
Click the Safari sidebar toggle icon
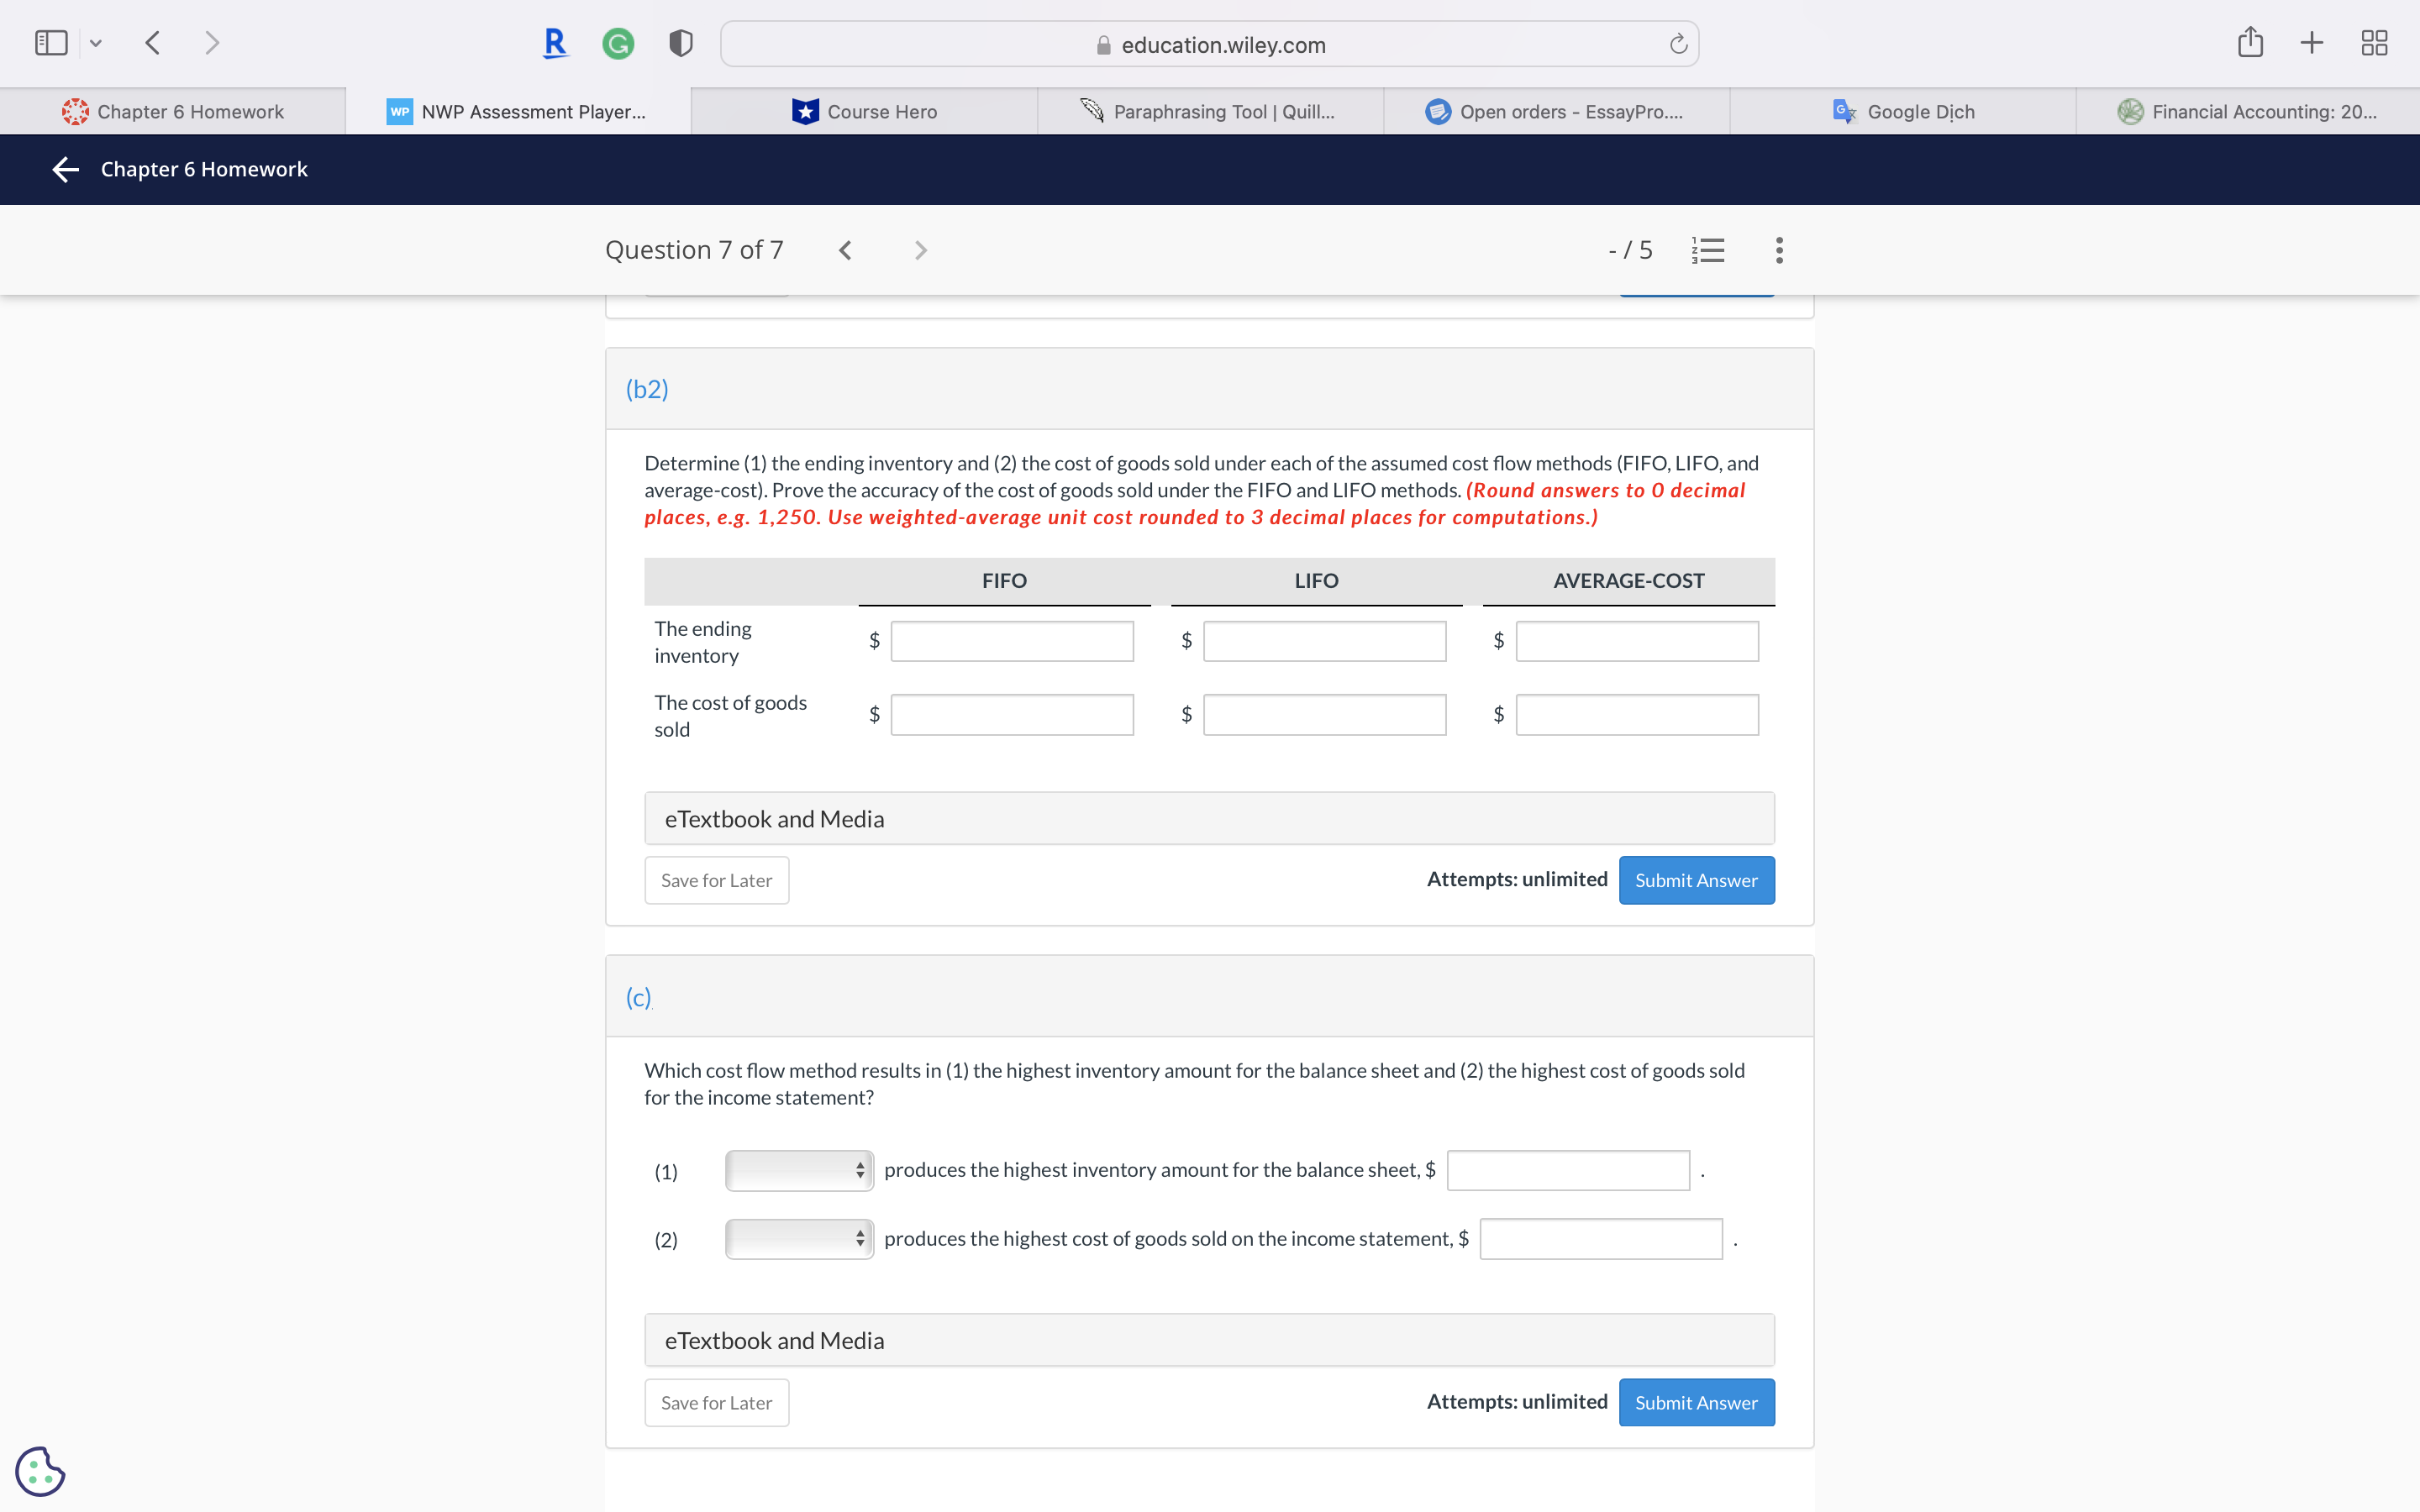(51, 43)
